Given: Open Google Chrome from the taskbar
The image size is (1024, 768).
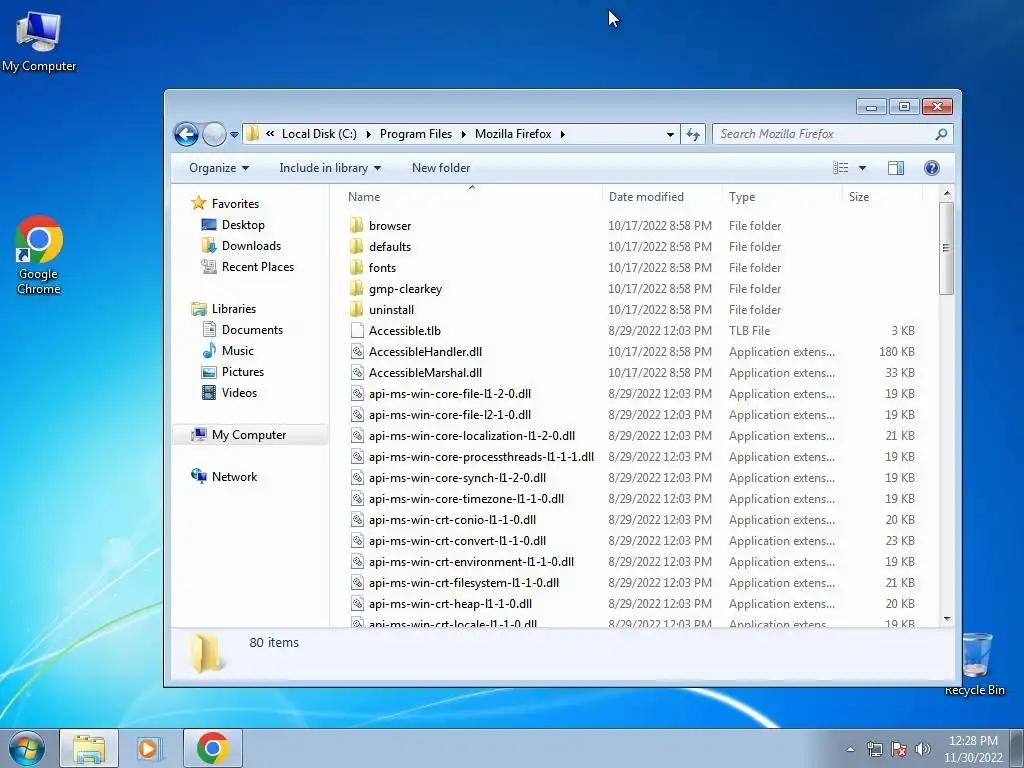Looking at the screenshot, I should tap(212, 748).
